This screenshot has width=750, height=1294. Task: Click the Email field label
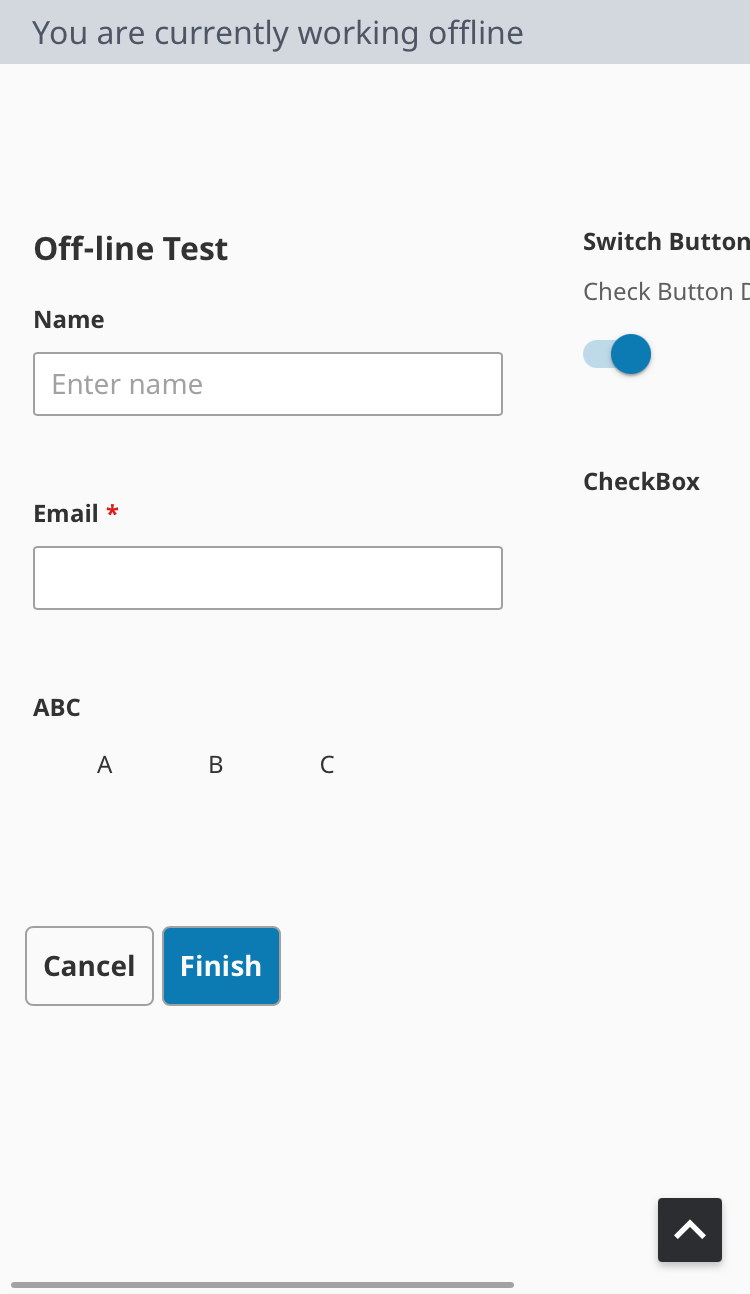click(x=66, y=514)
